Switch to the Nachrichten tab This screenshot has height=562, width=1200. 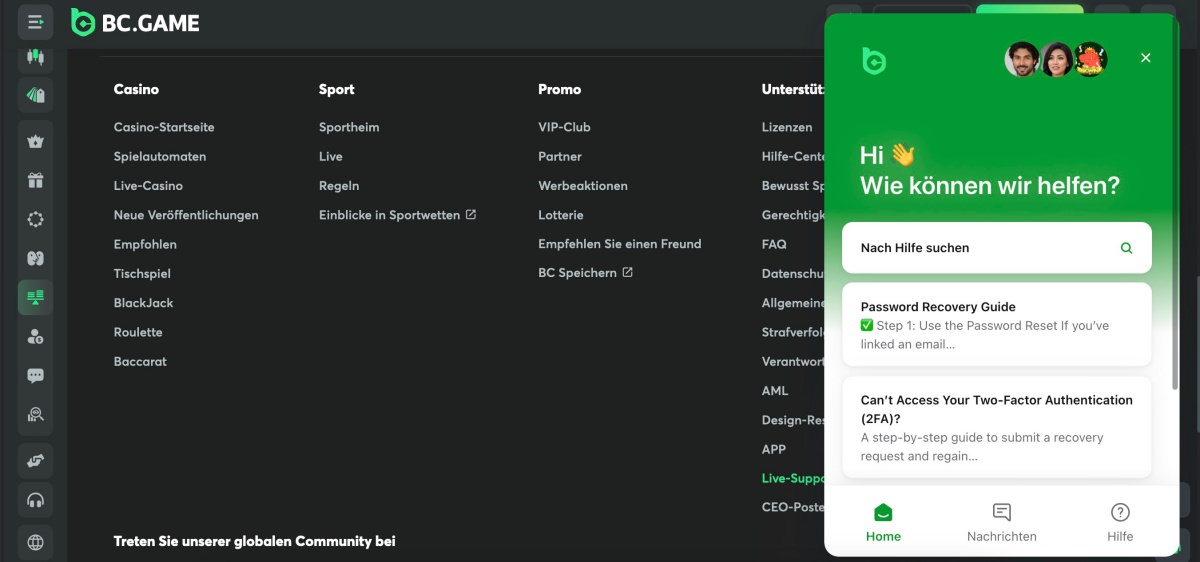tap(1001, 522)
